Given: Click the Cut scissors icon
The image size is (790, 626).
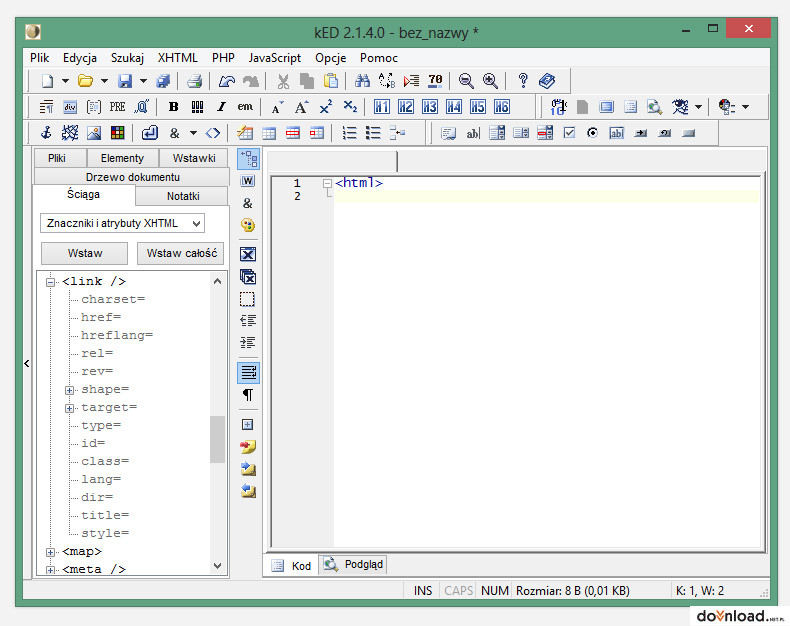Looking at the screenshot, I should (x=283, y=81).
